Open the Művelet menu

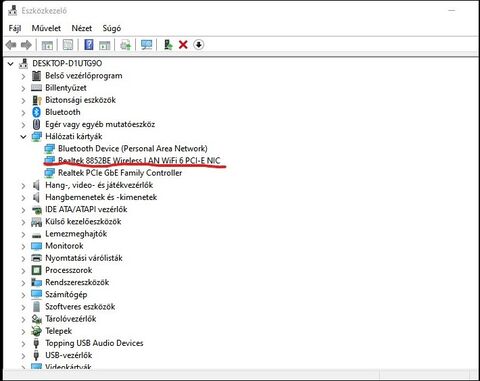point(46,28)
